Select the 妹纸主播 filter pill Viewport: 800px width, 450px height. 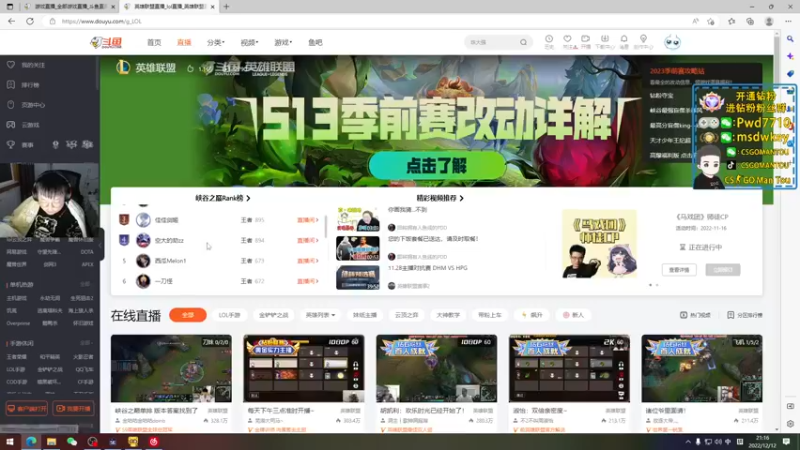[365, 315]
